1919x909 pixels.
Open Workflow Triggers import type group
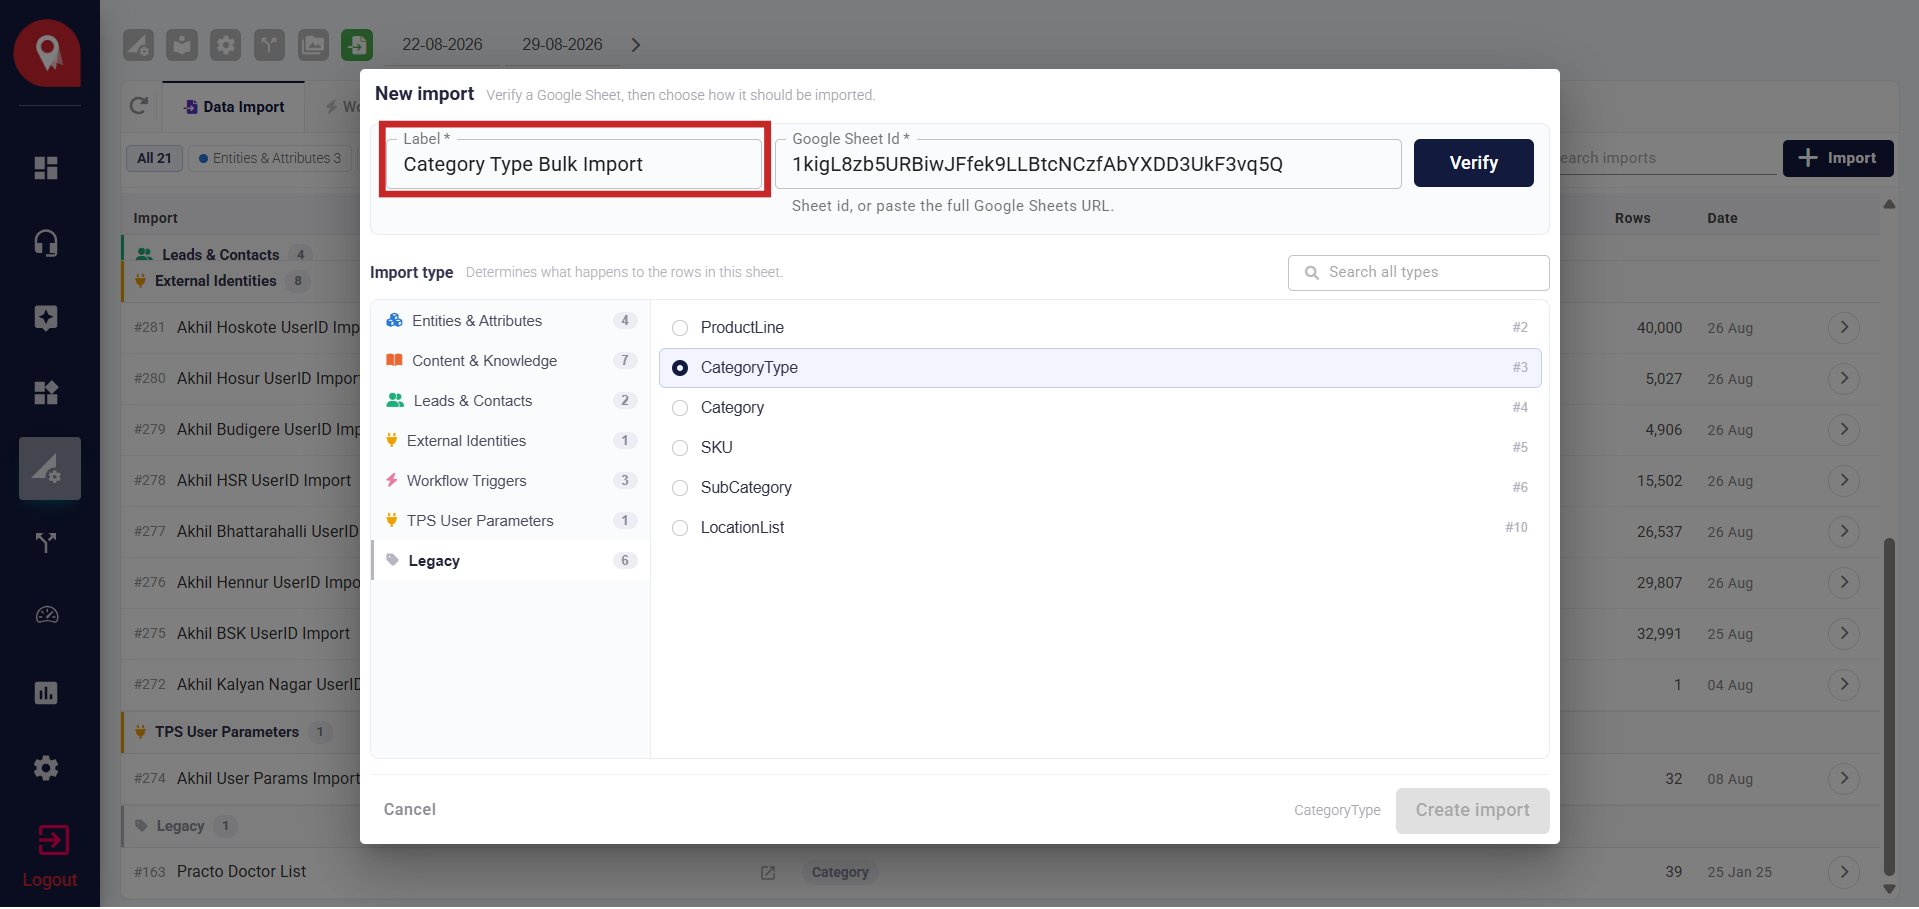click(510, 481)
